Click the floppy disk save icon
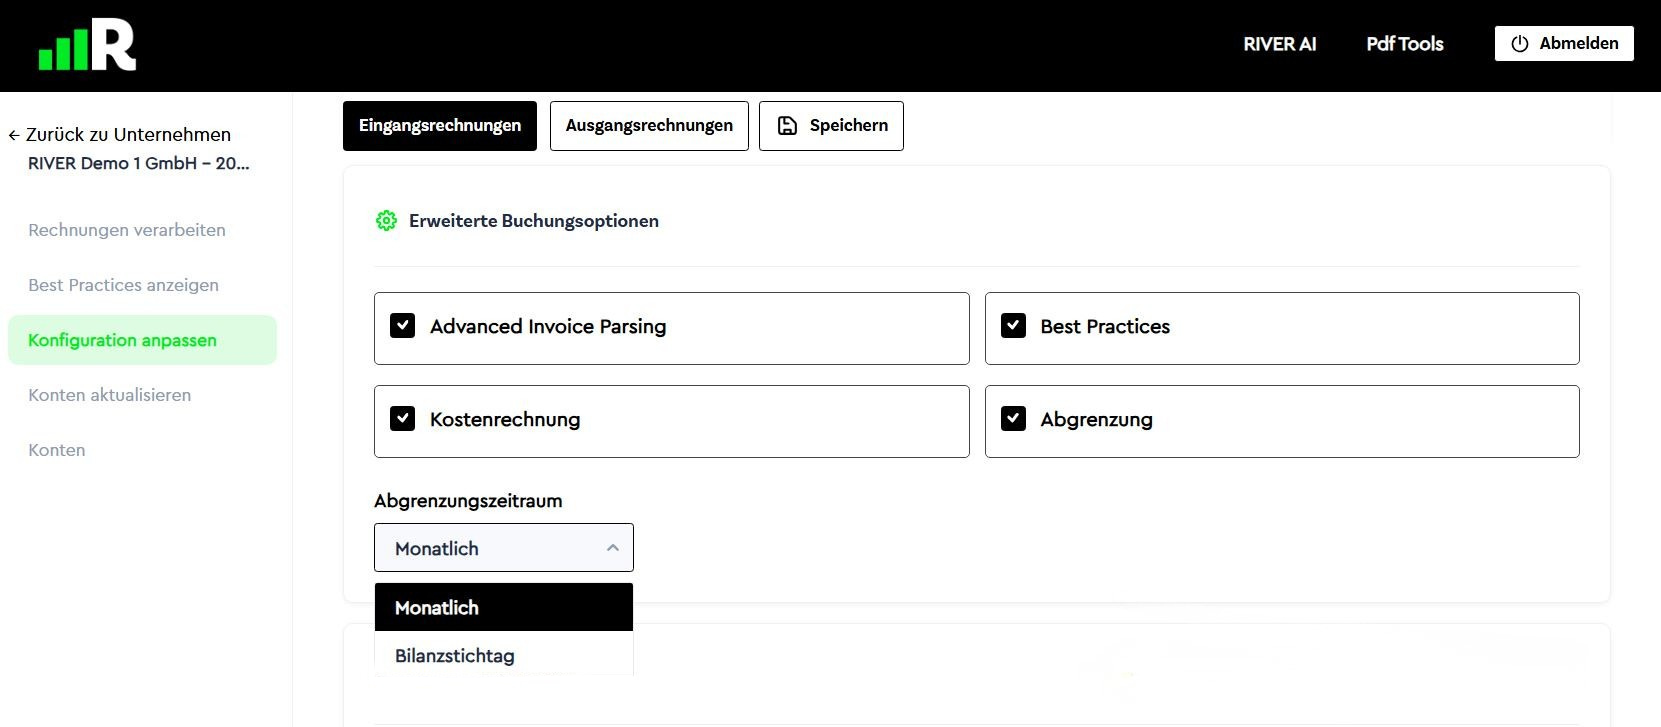This screenshot has width=1661, height=727. [x=787, y=125]
